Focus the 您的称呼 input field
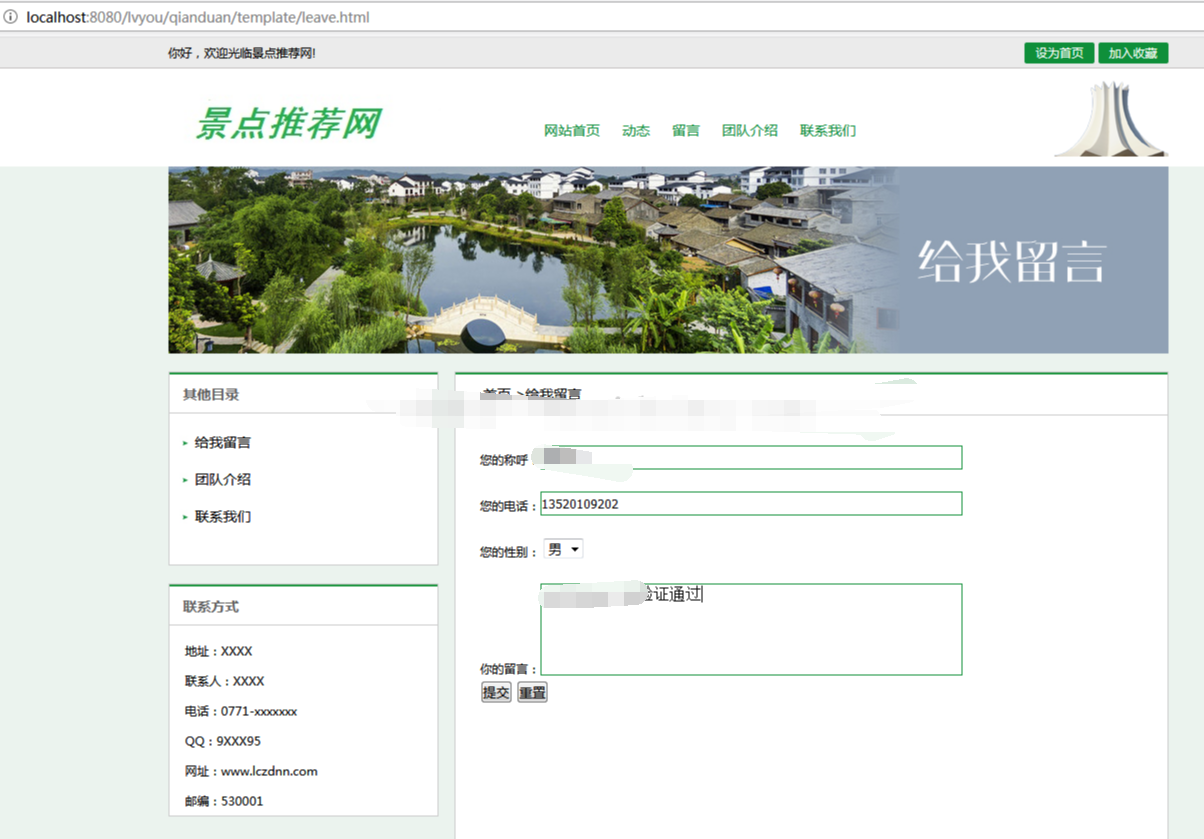 pos(751,458)
